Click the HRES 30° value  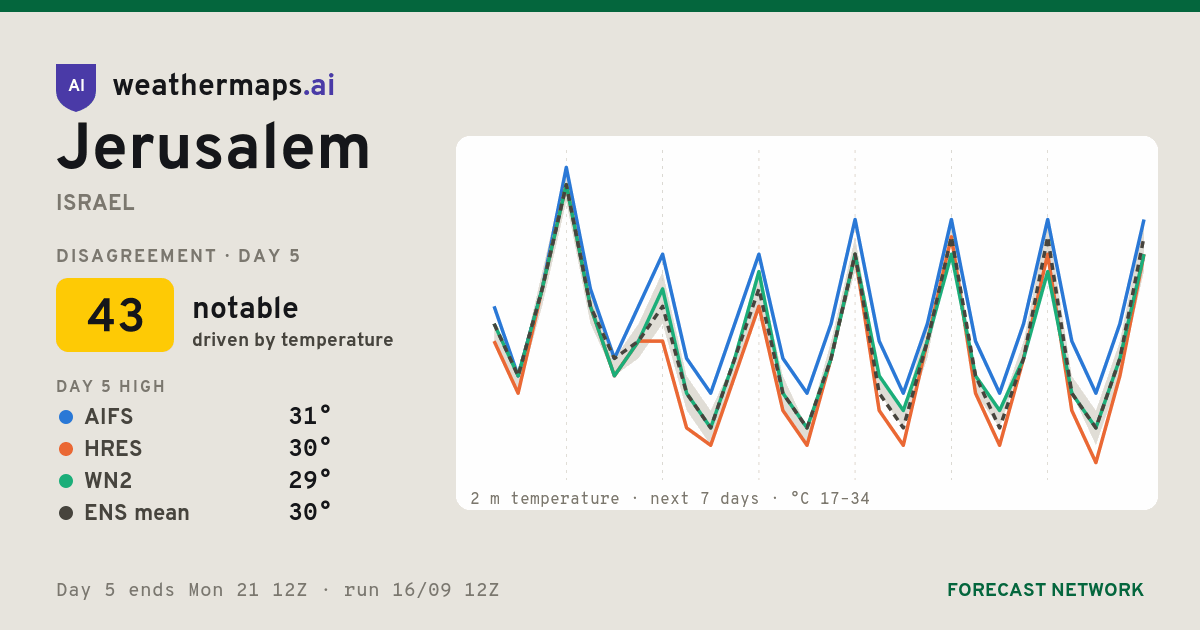310,449
